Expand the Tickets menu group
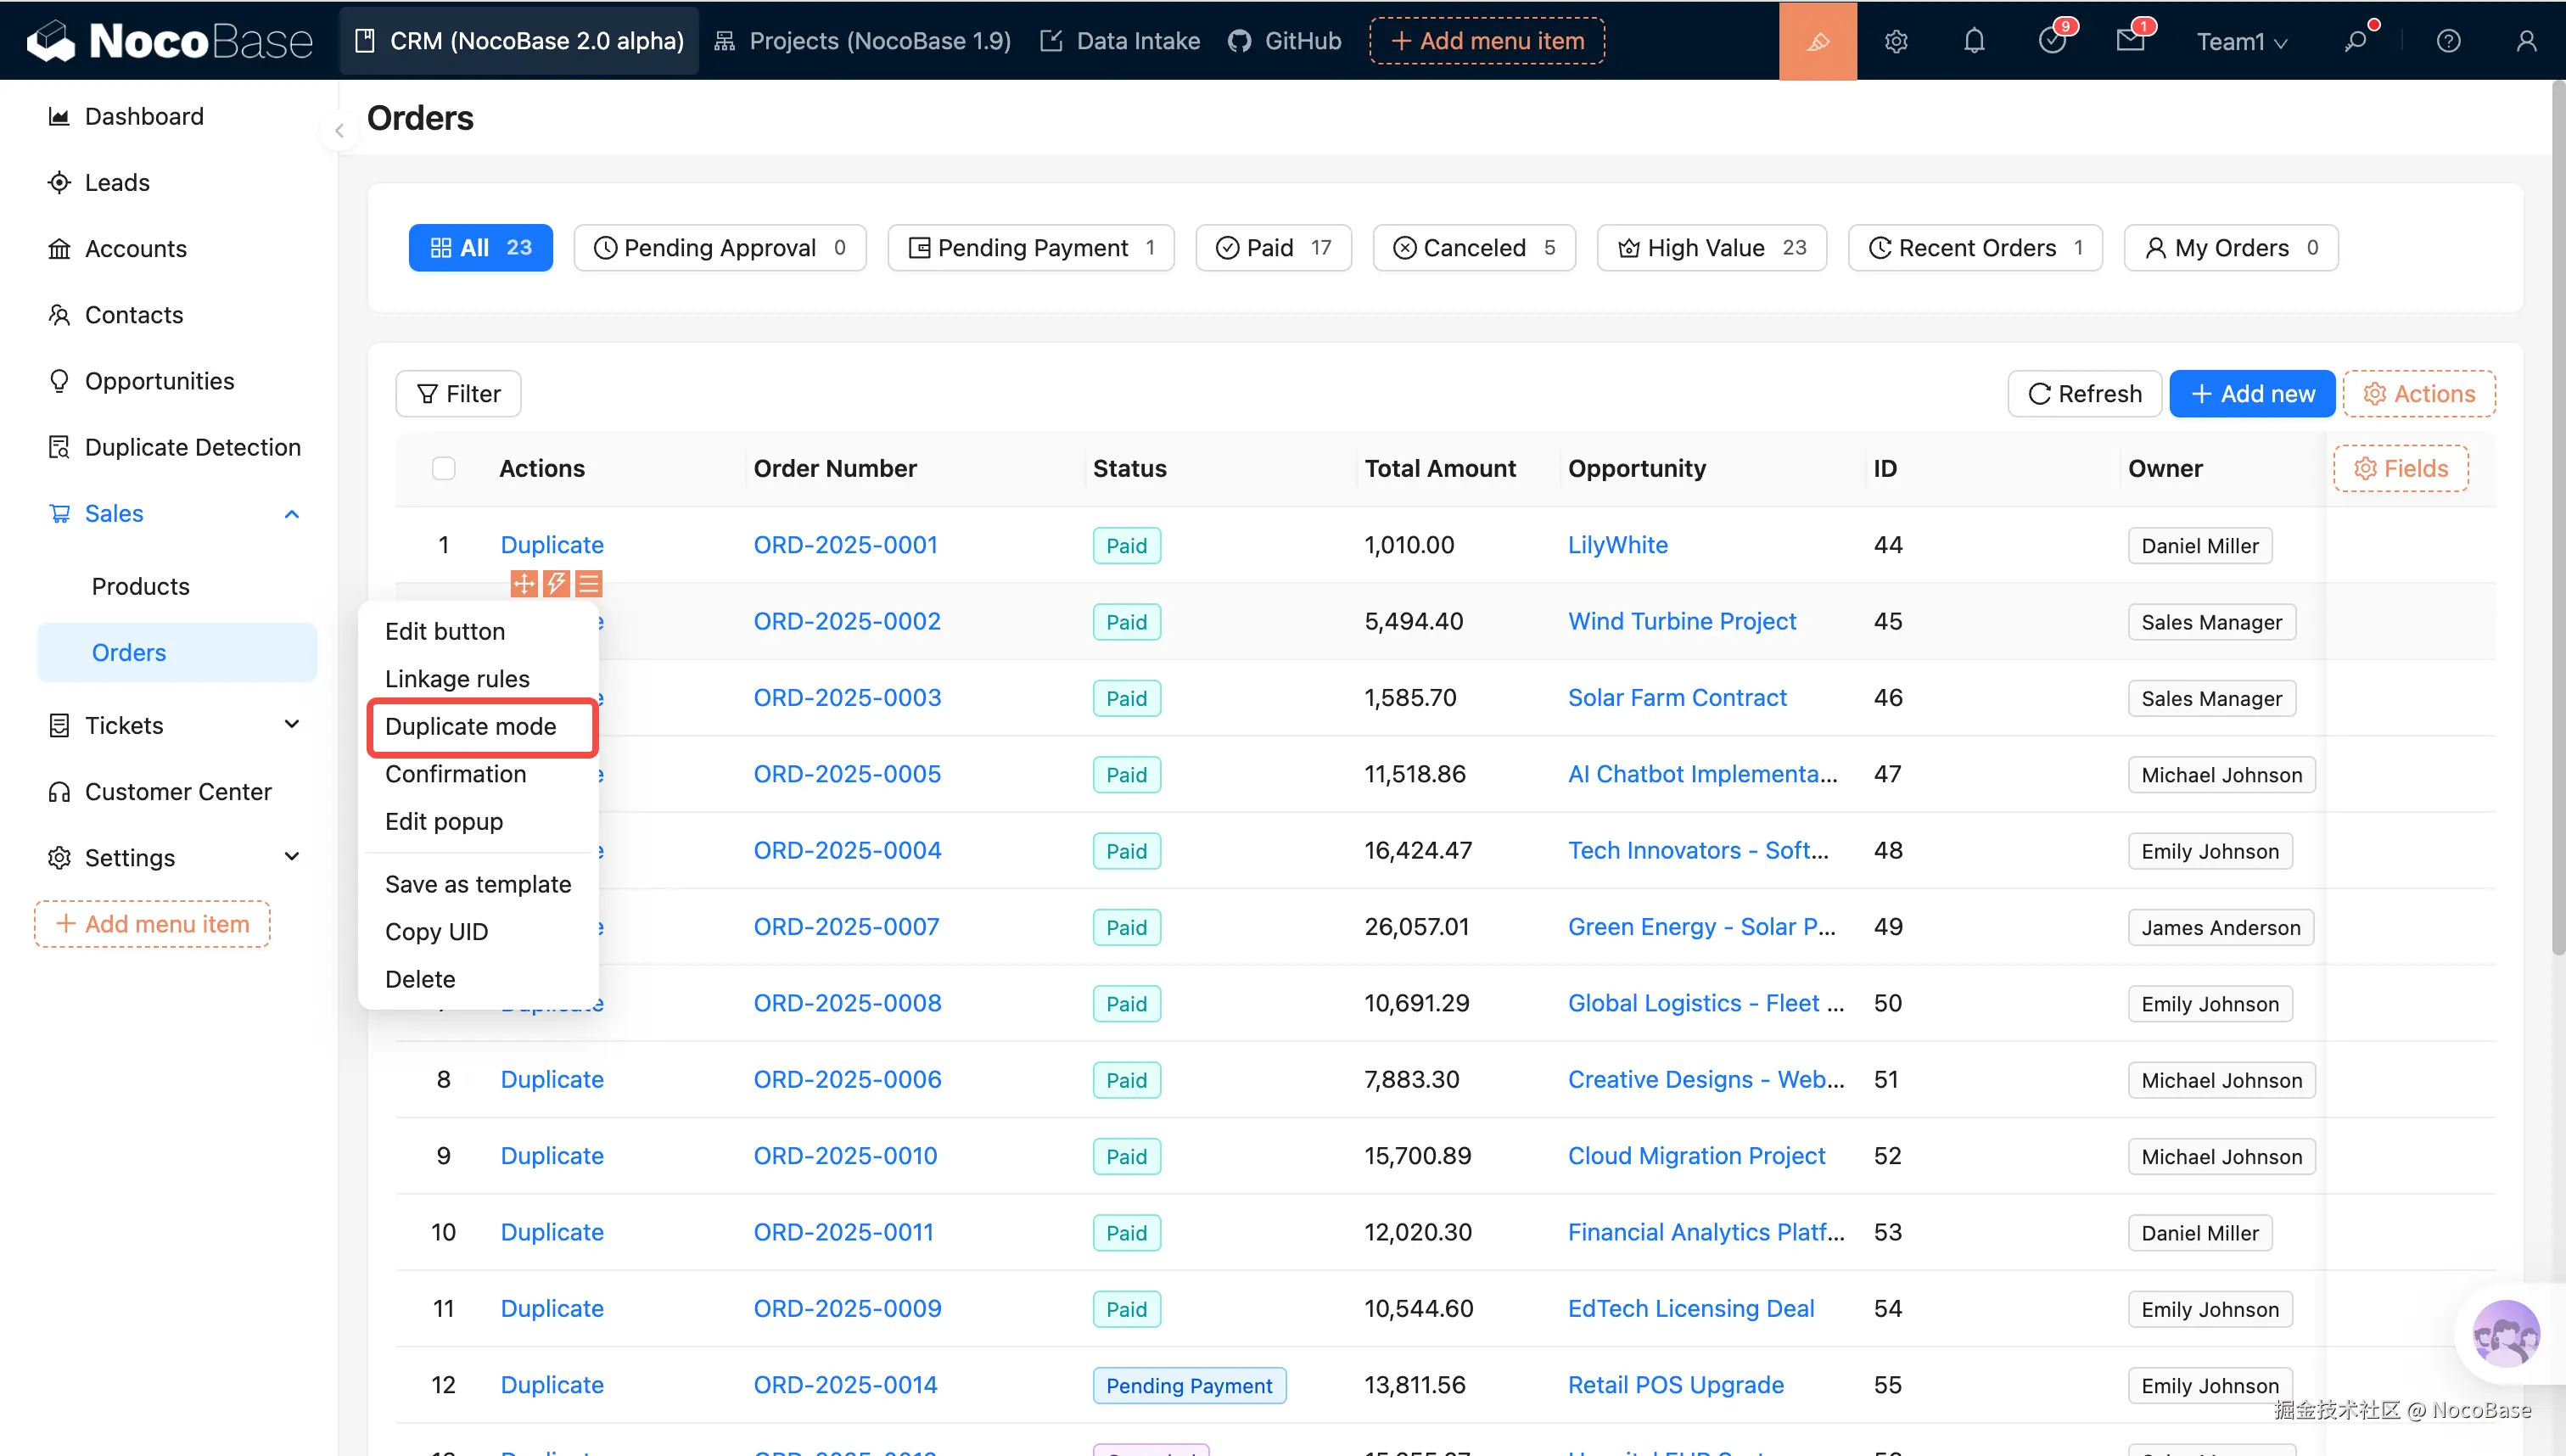 (x=292, y=725)
